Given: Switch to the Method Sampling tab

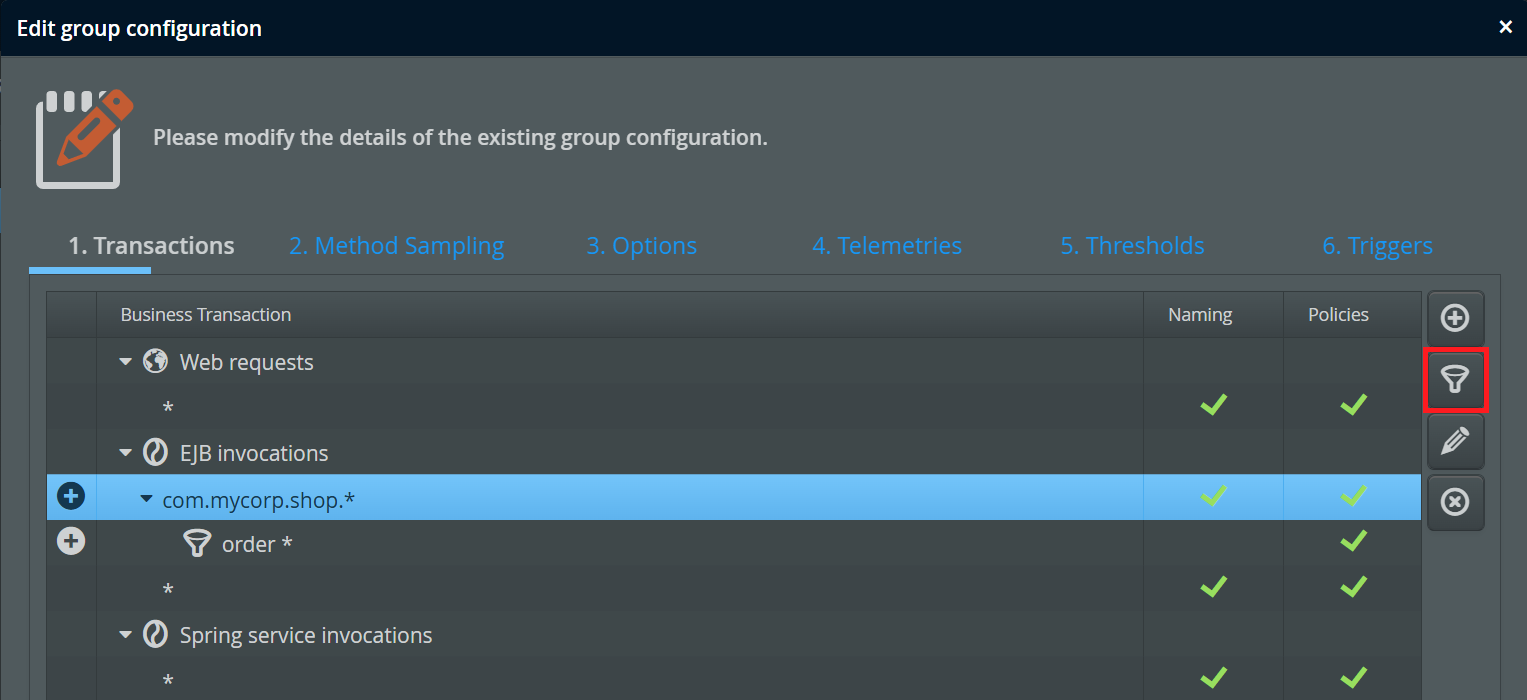Looking at the screenshot, I should point(396,246).
